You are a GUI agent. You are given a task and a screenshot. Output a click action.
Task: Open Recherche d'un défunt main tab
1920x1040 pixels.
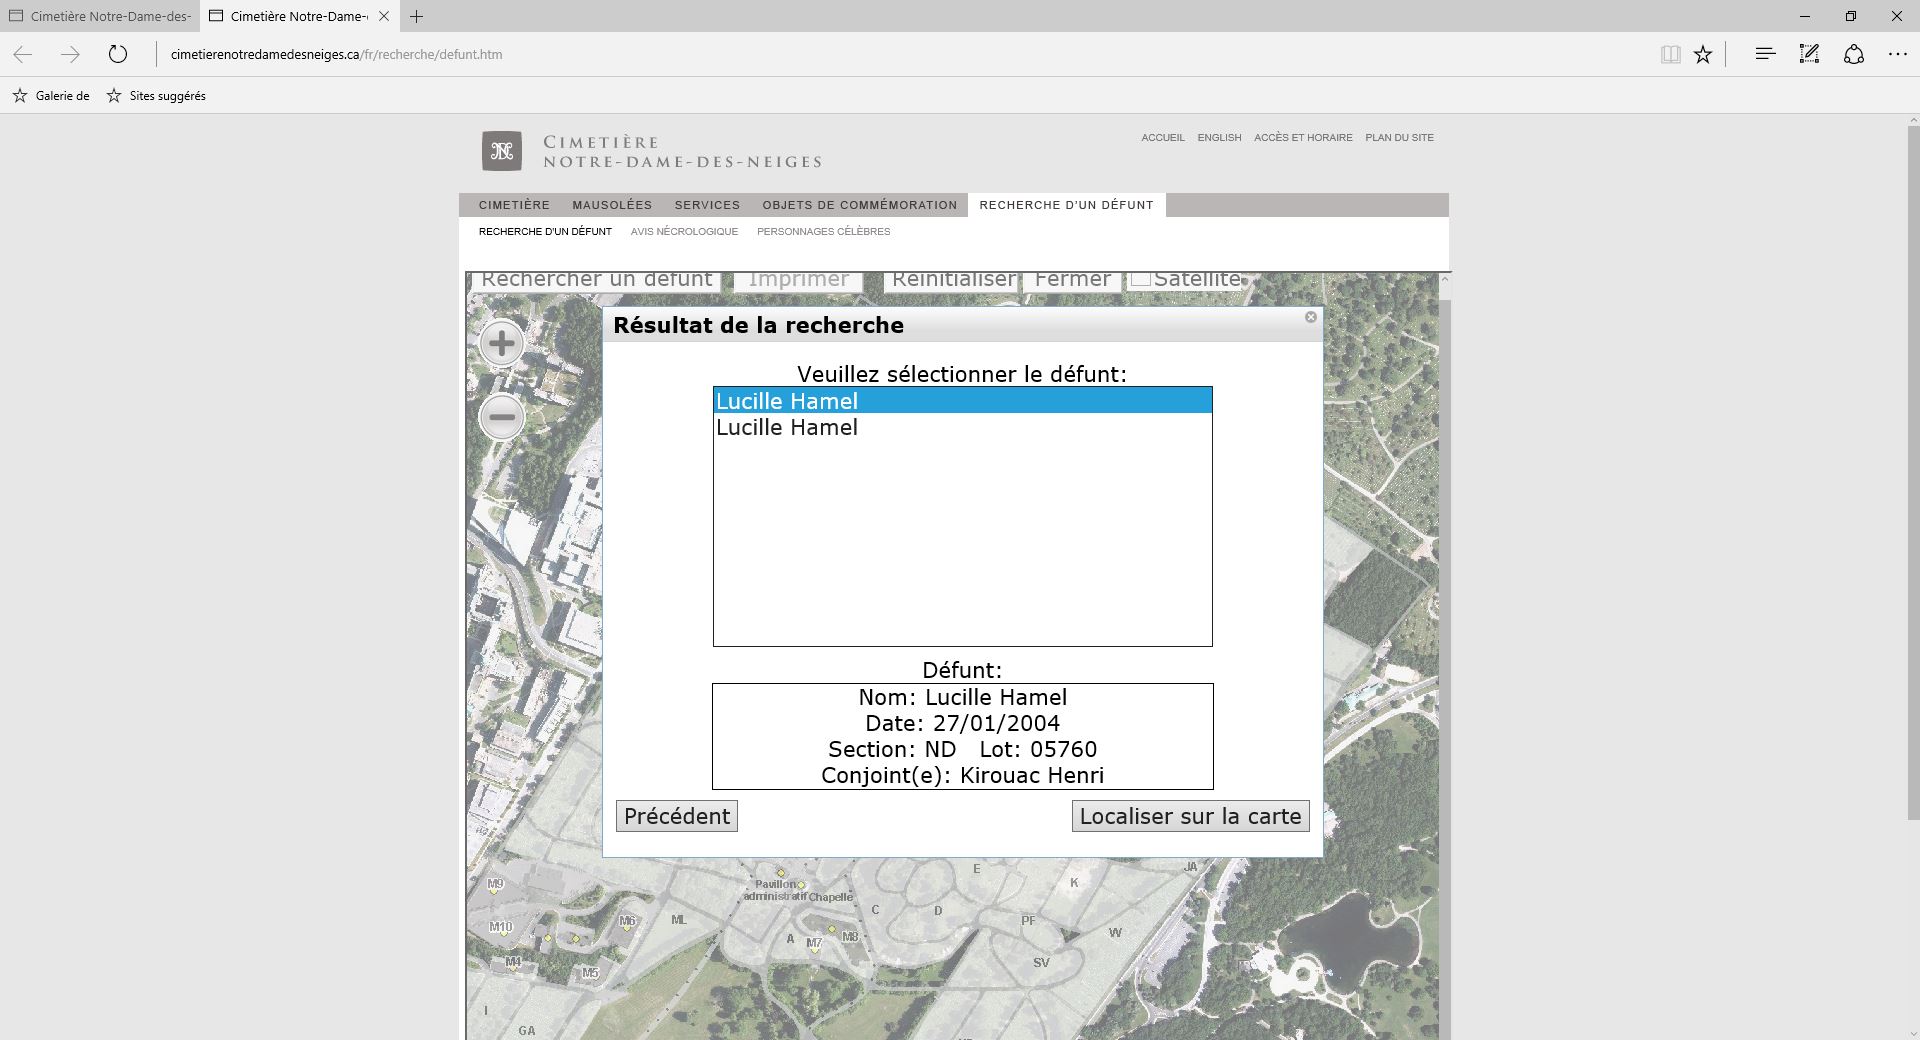(1066, 205)
